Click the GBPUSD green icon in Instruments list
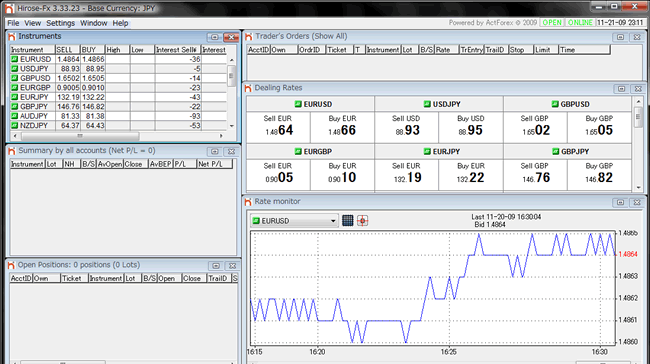Viewport: 650px width, 364px height. coord(15,78)
